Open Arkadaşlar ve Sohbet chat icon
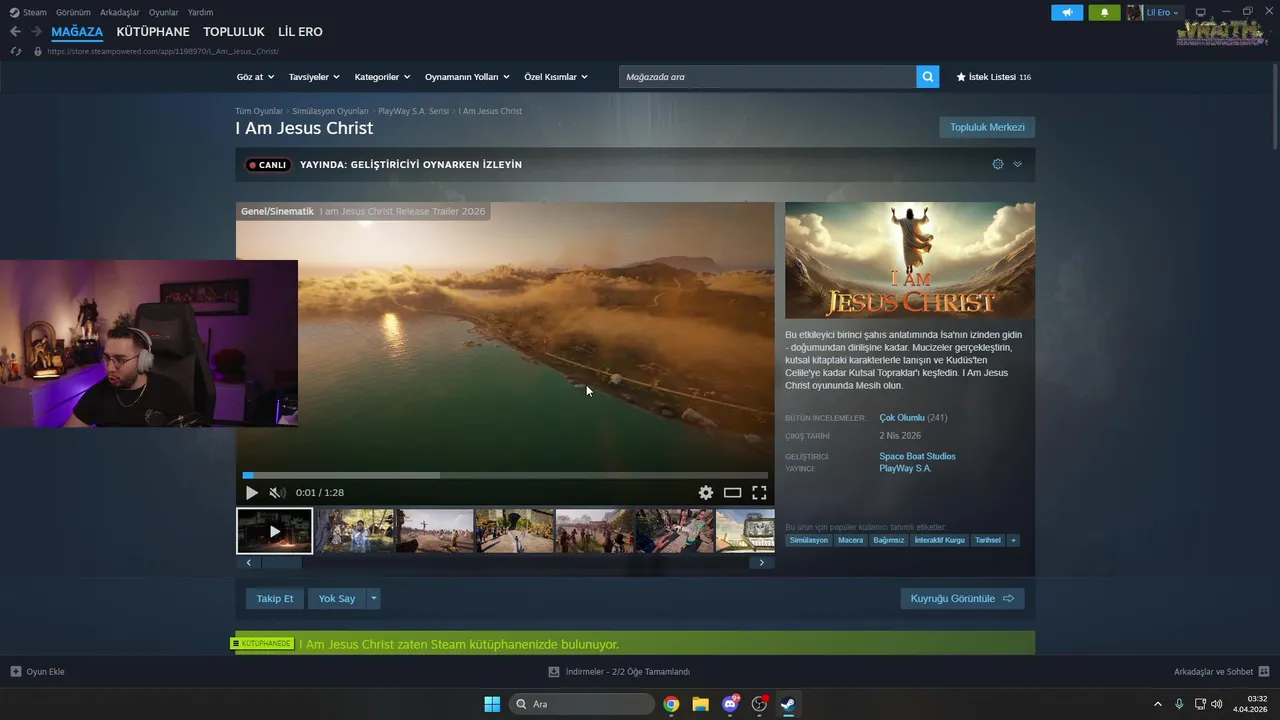 pyautogui.click(x=1264, y=671)
